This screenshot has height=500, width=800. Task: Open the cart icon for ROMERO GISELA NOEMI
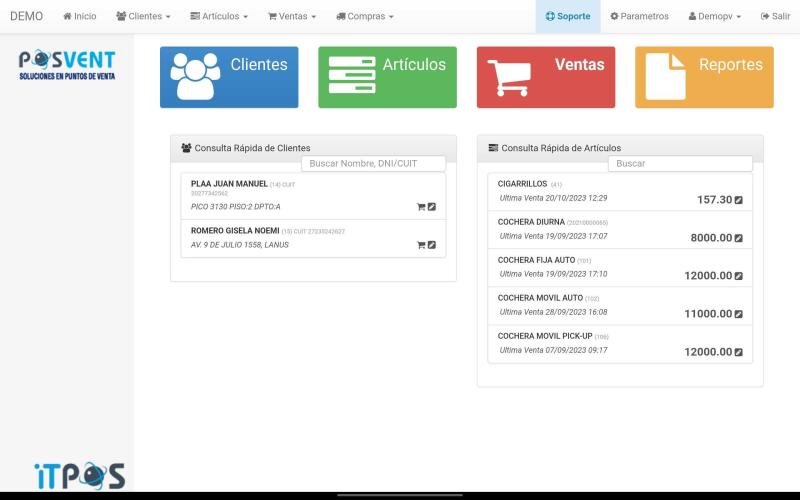click(421, 245)
